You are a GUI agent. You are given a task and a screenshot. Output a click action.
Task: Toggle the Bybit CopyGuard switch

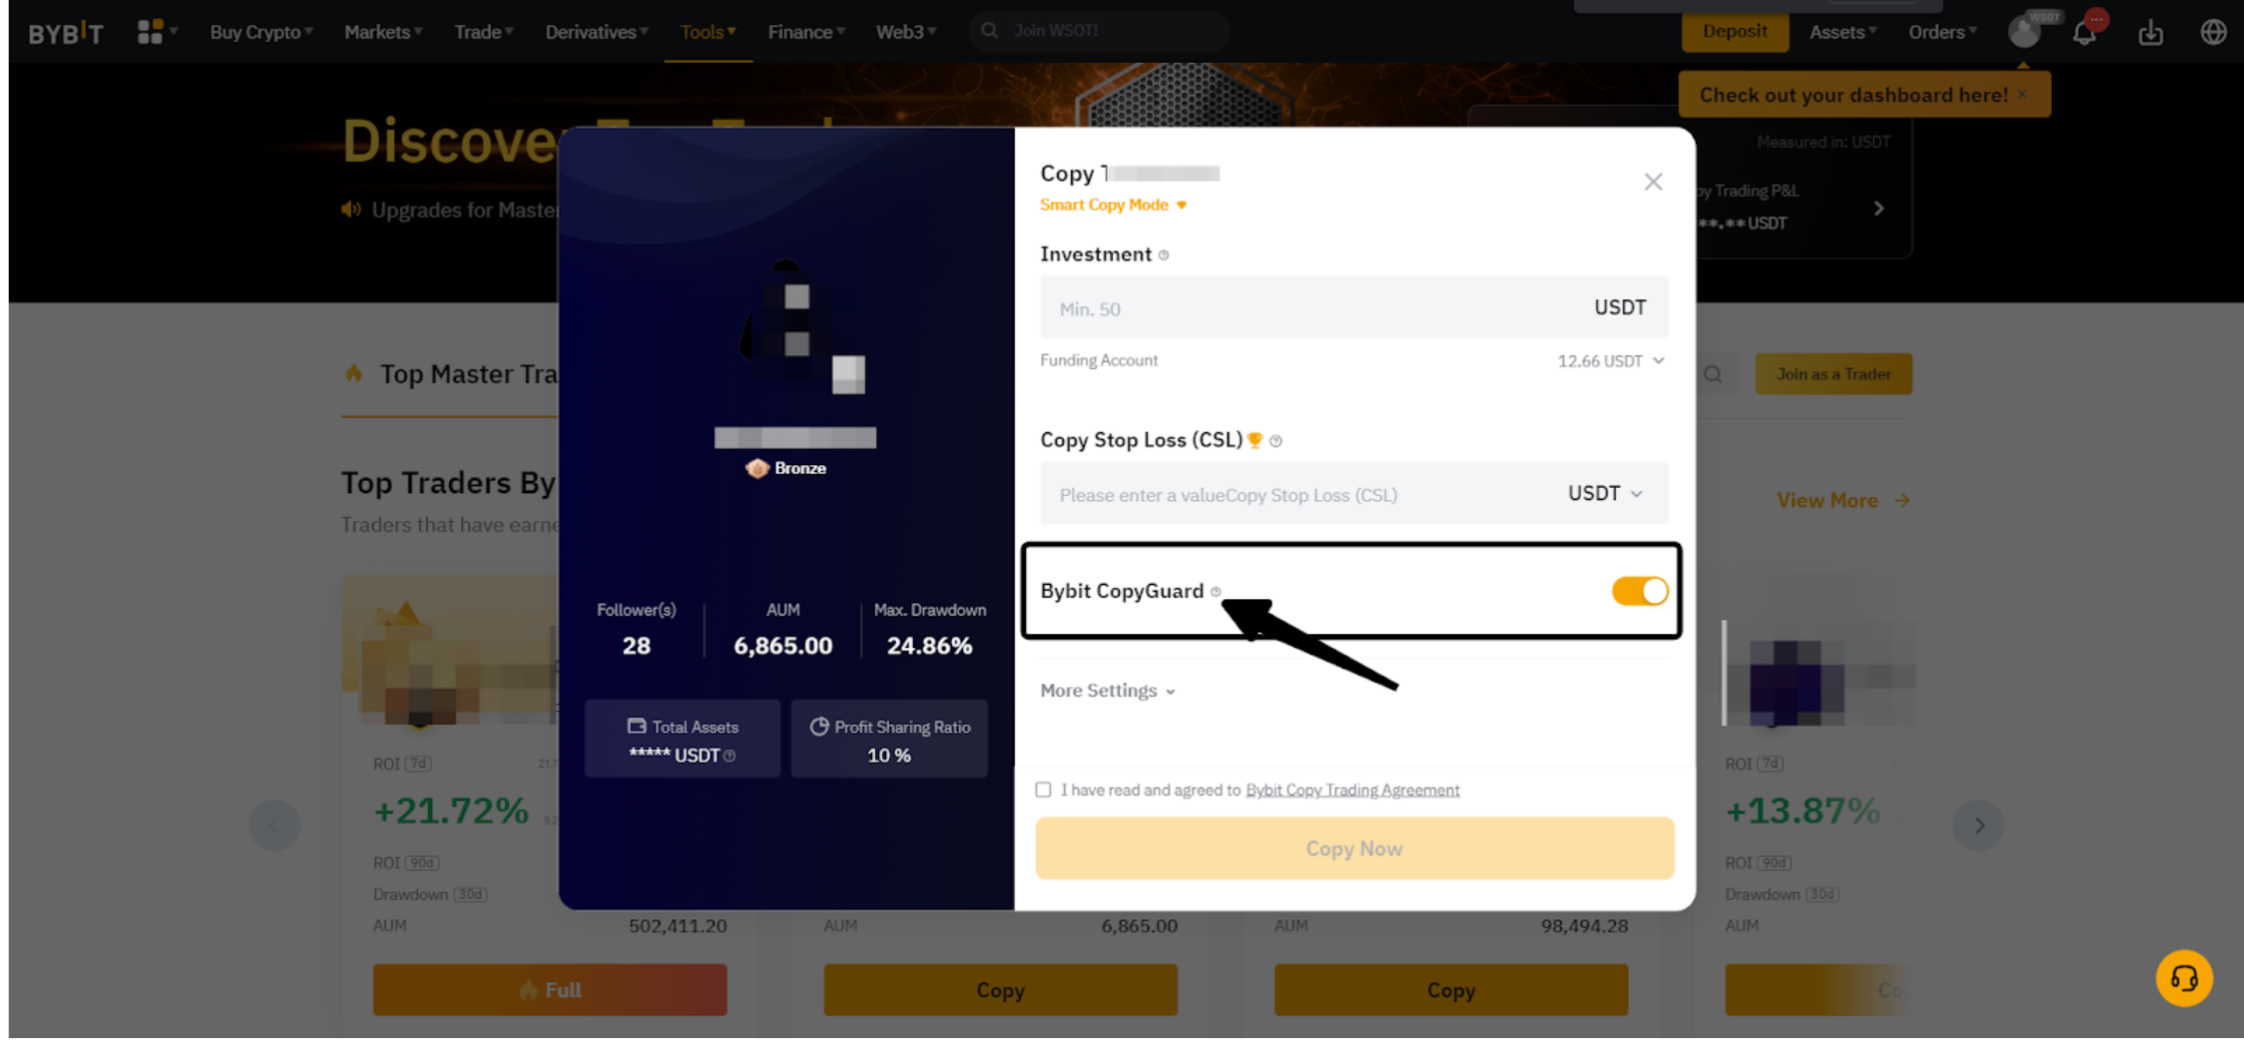click(x=1639, y=591)
